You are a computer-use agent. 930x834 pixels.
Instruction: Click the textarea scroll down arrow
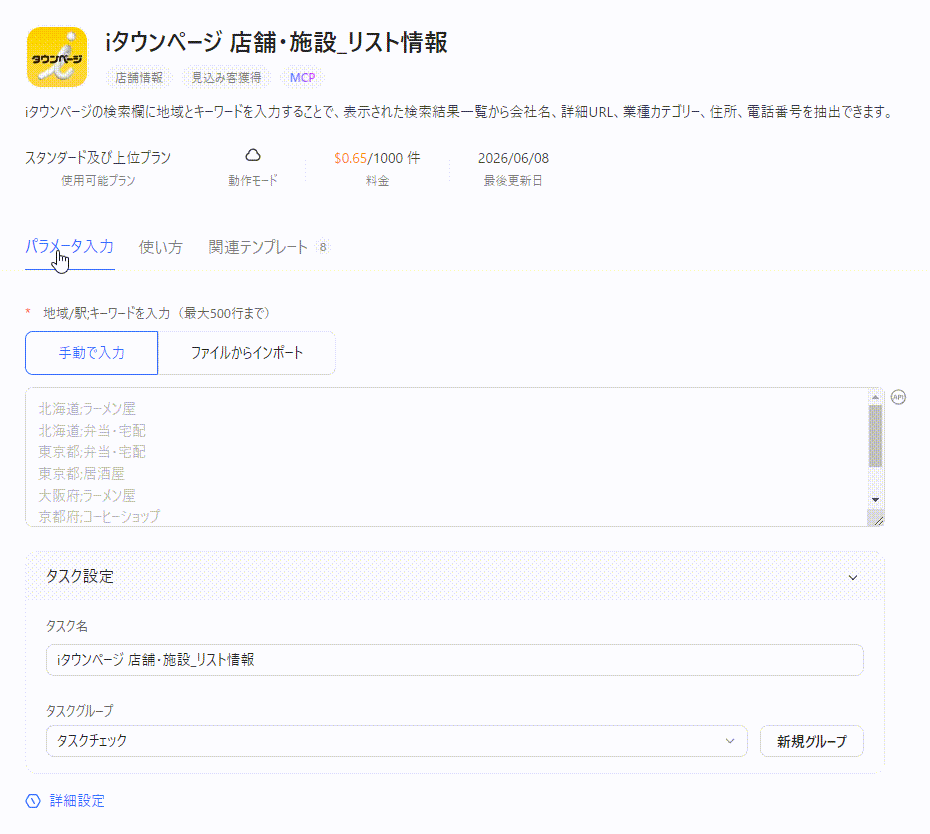(875, 500)
